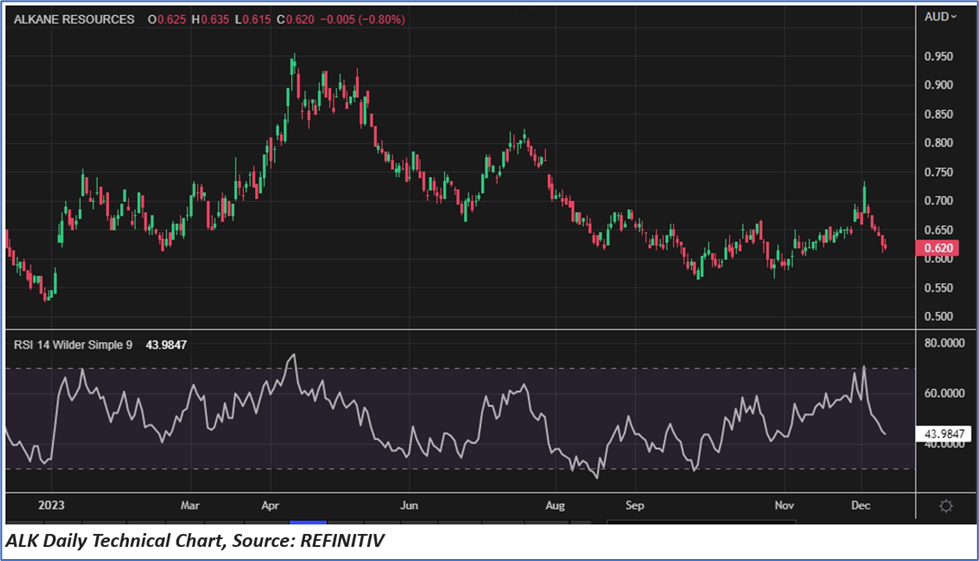Click the 0.950 price axis label
Image resolution: width=979 pixels, height=561 pixels.
(938, 56)
